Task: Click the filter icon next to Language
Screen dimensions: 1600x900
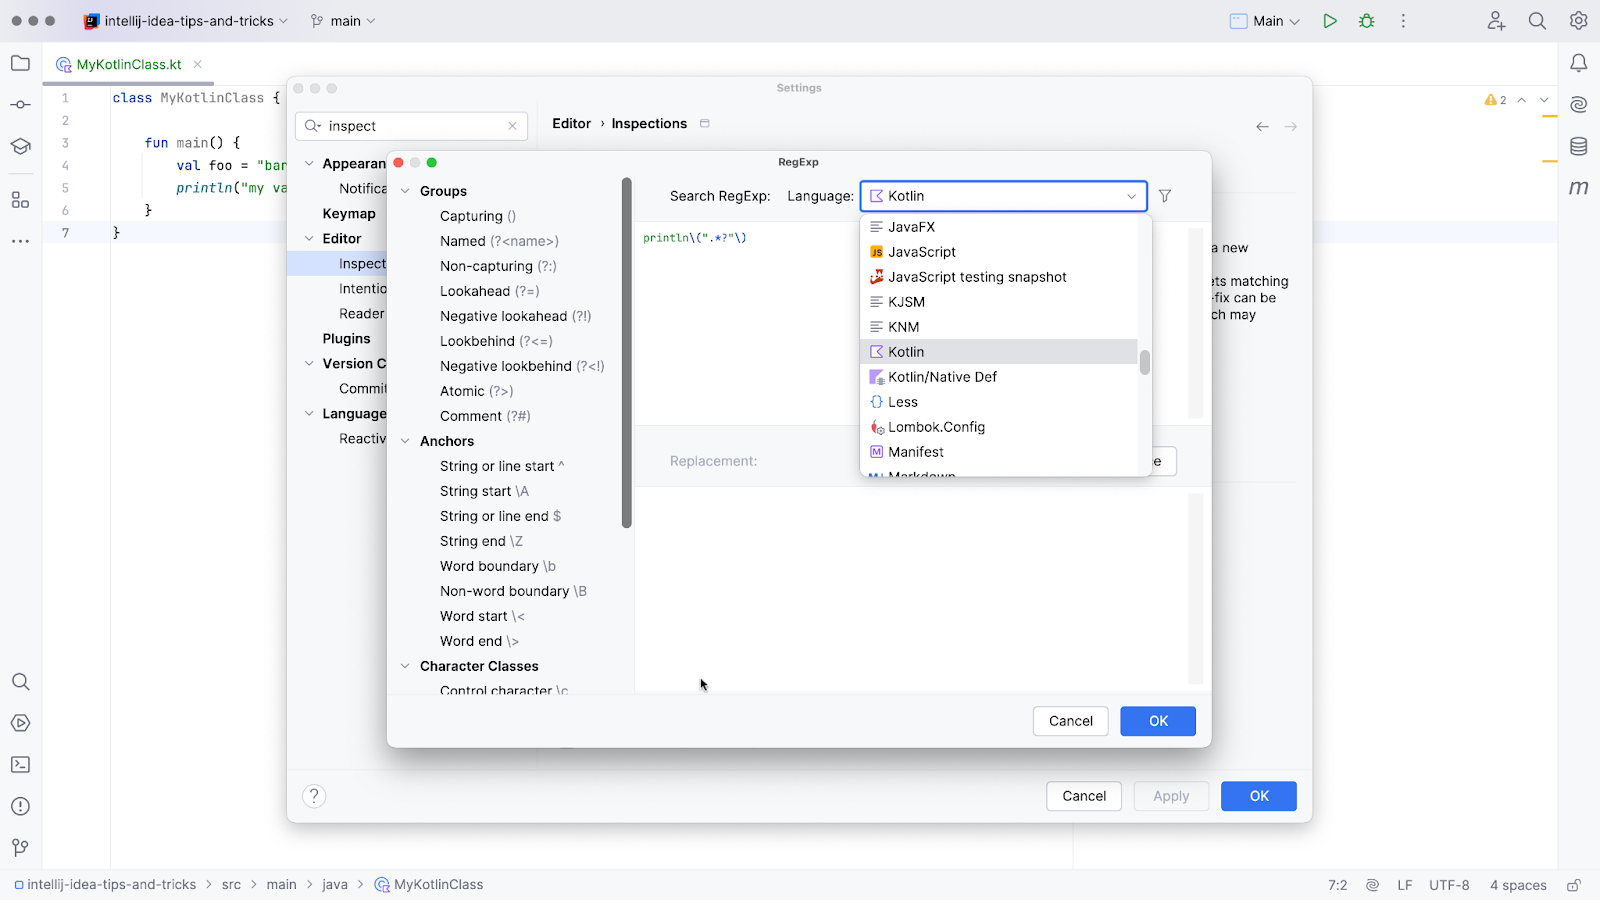Action: click(1165, 196)
